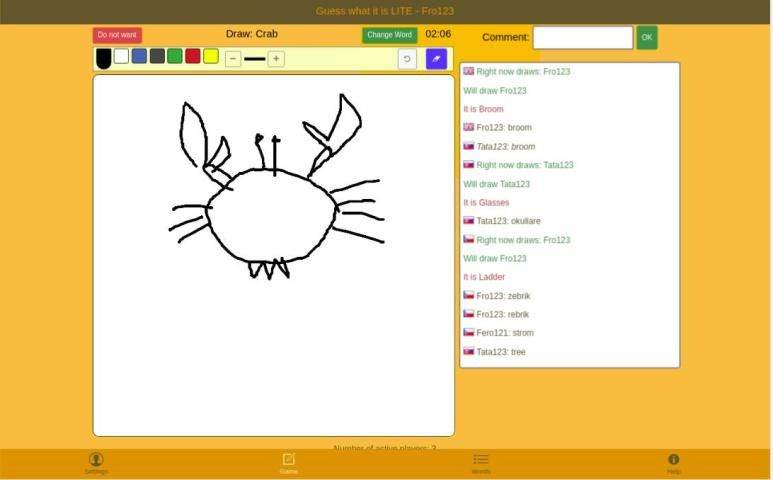
Task: Decrease brush thickness with minus button
Action: coord(233,59)
